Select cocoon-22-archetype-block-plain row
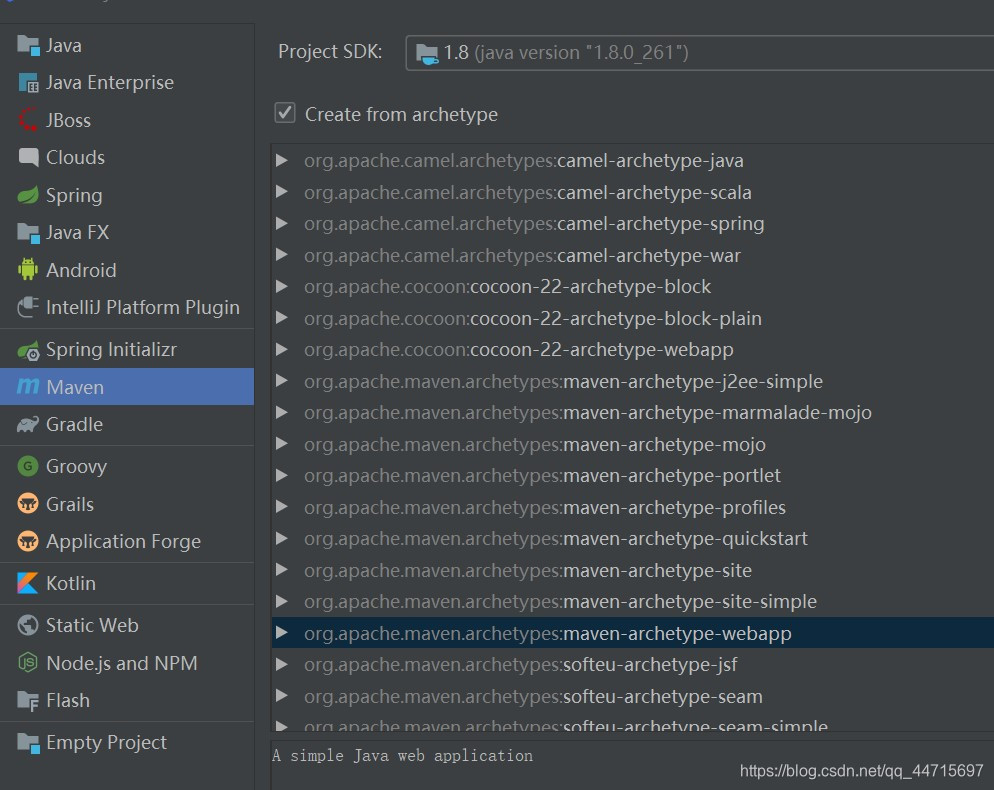Image resolution: width=994 pixels, height=790 pixels. (x=633, y=318)
